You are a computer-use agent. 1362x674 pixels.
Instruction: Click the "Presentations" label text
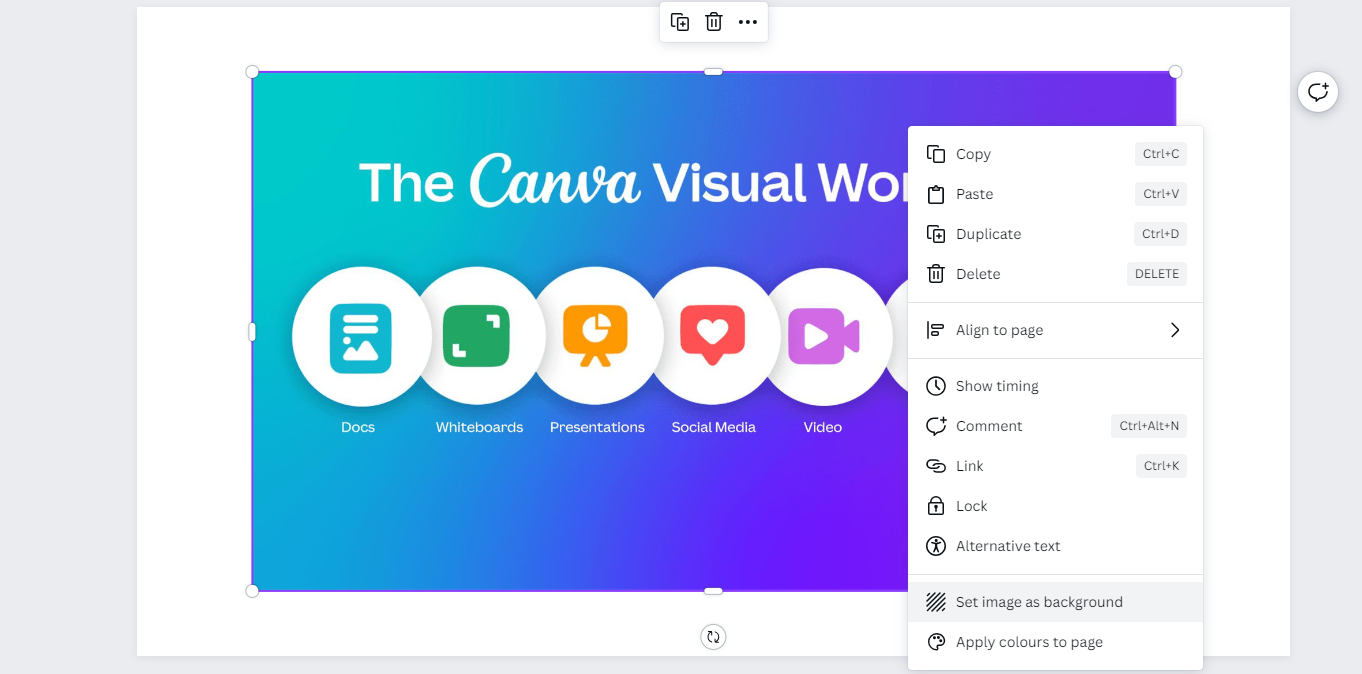pos(597,427)
